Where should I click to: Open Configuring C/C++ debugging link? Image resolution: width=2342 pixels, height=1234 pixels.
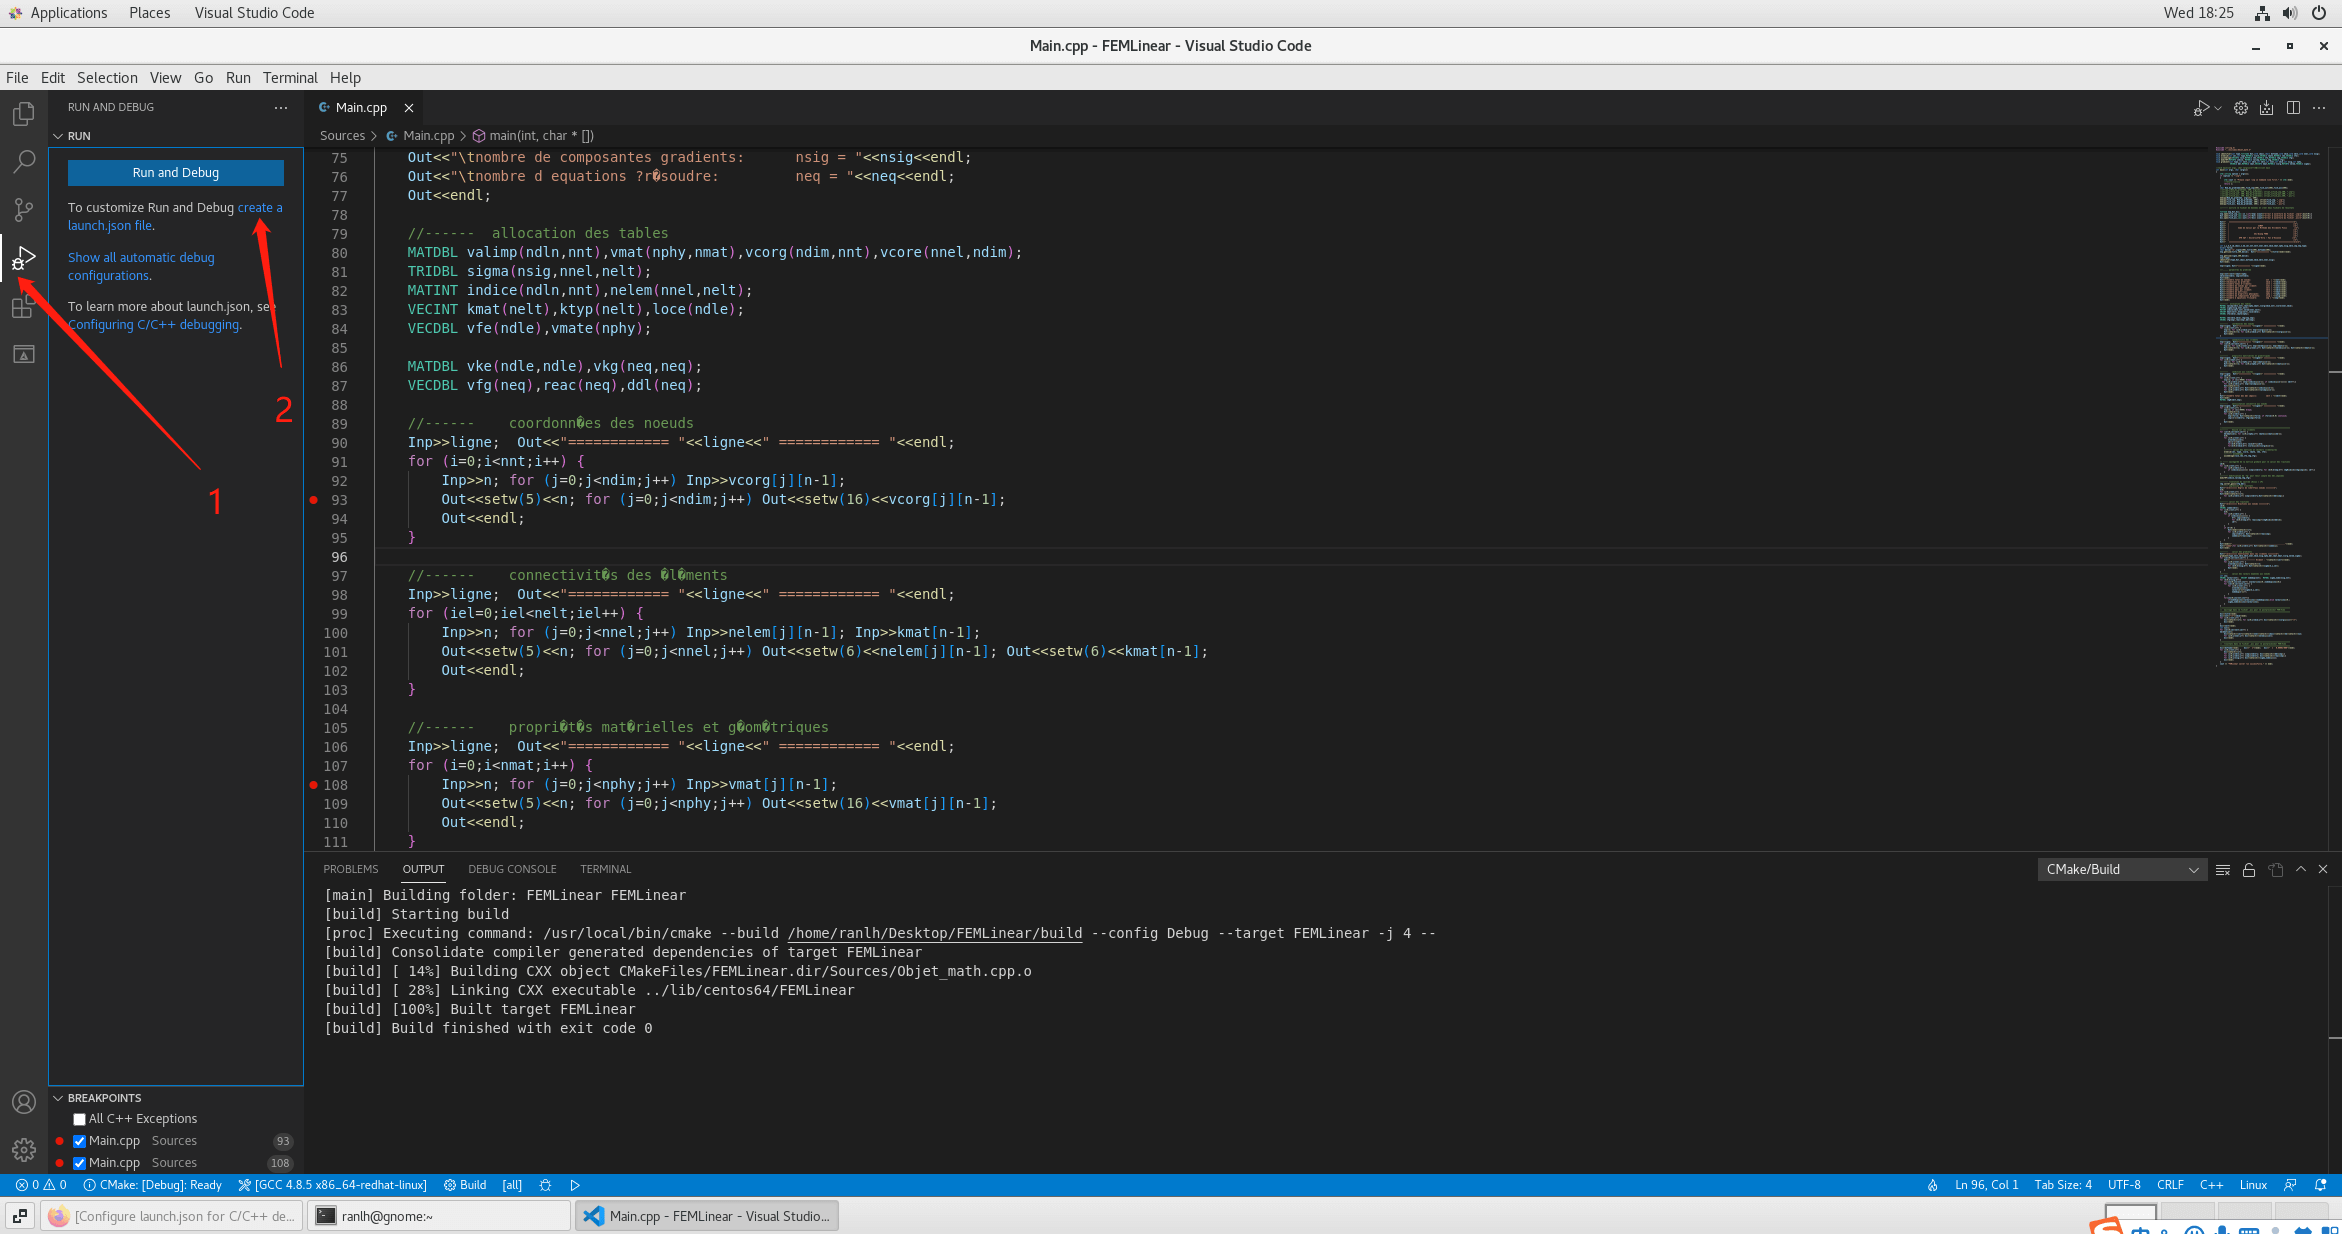click(155, 325)
